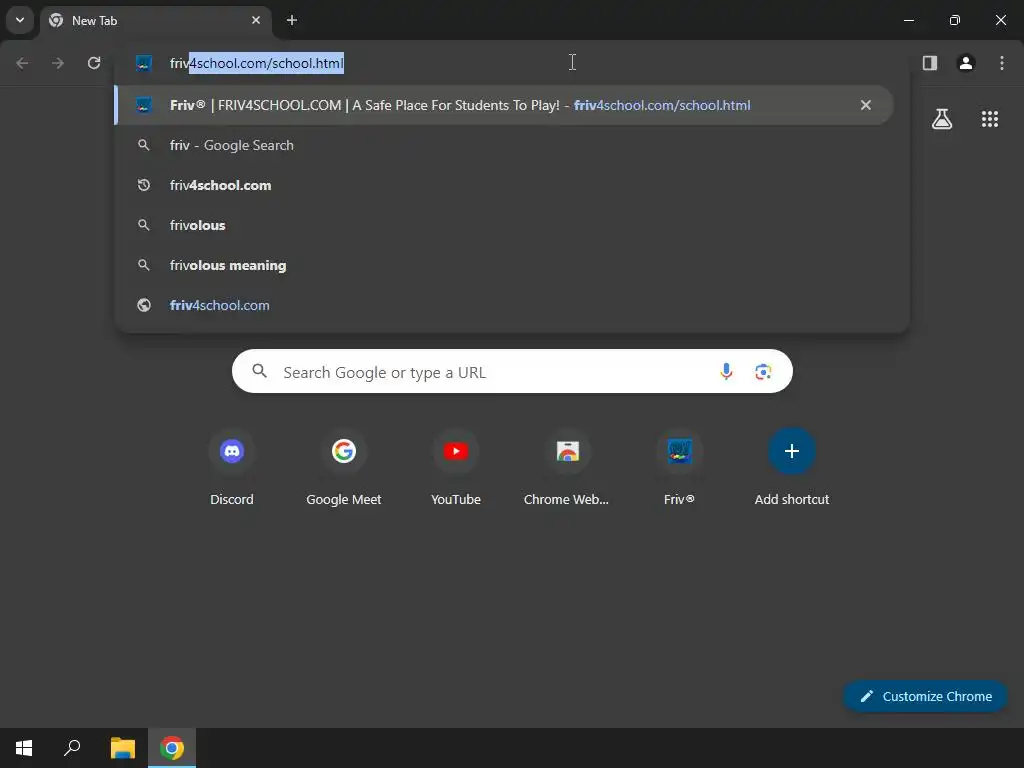Select the New Tab tab

coord(155,20)
